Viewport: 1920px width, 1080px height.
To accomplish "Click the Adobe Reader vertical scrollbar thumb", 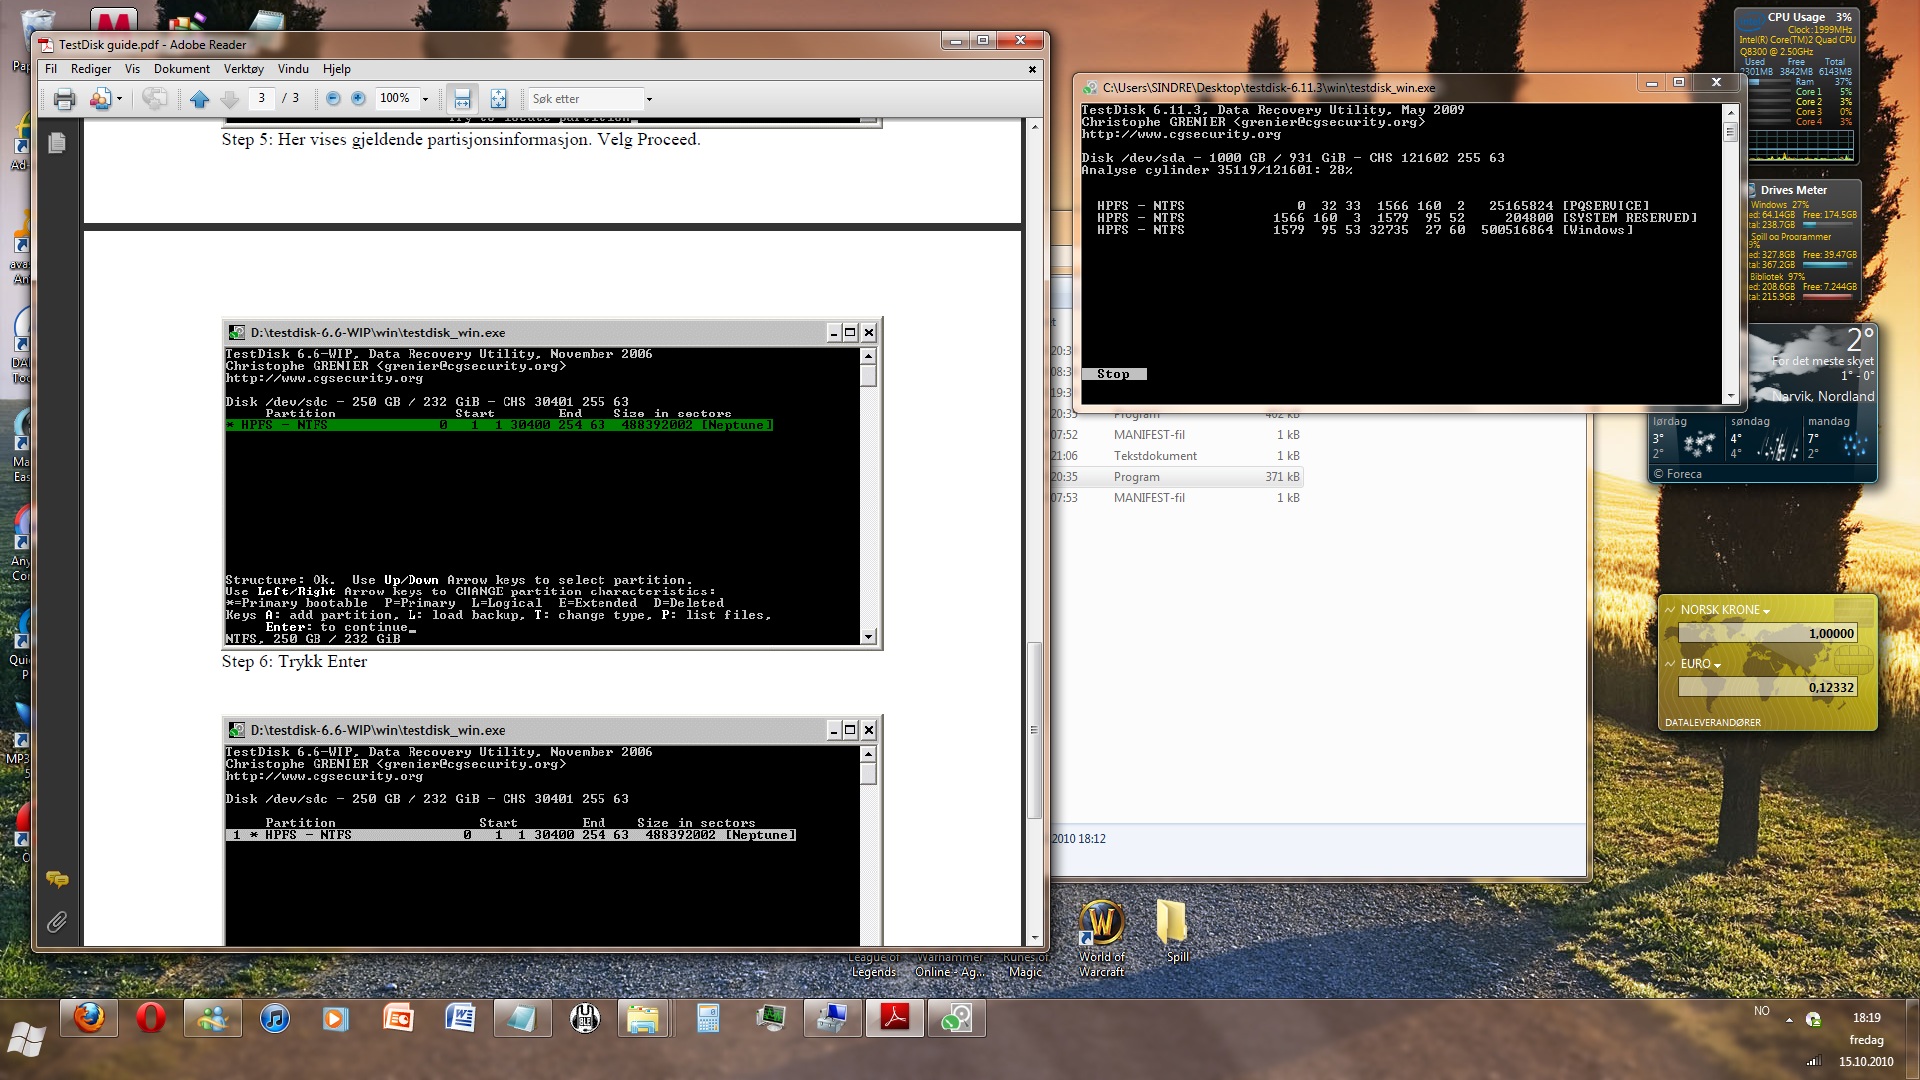I will coord(1035,730).
